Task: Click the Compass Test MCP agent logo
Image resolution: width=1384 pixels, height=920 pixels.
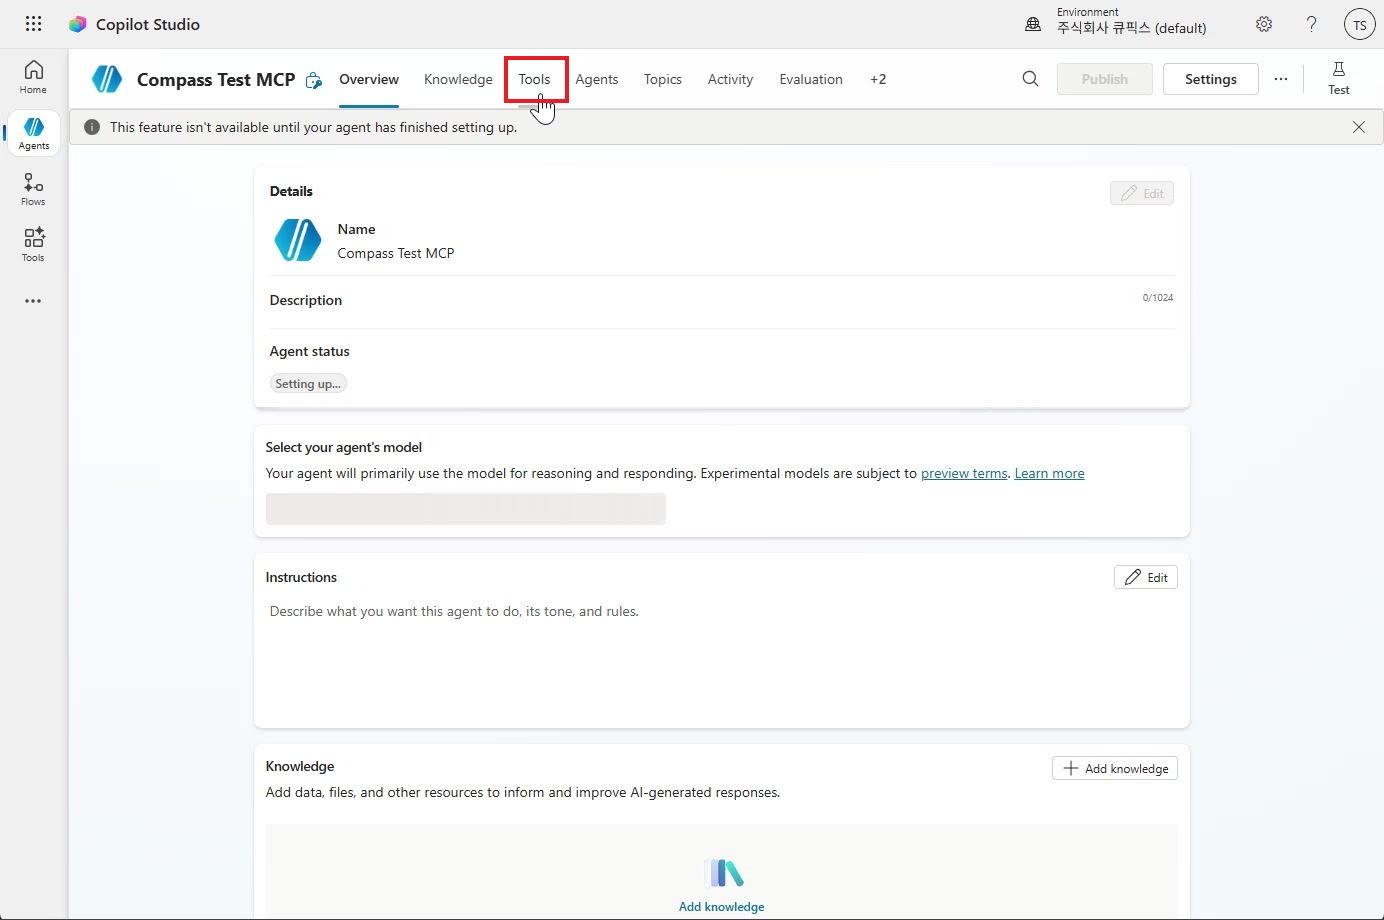Action: (x=107, y=79)
